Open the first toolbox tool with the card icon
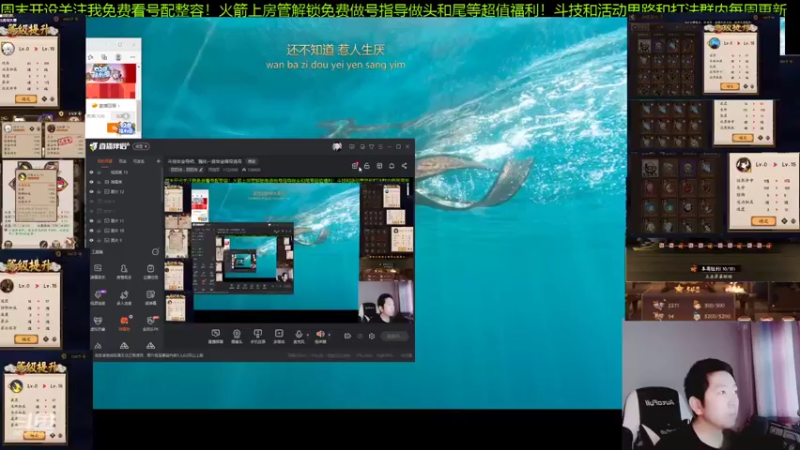Viewport: 800px width, 450px height. click(x=98, y=269)
